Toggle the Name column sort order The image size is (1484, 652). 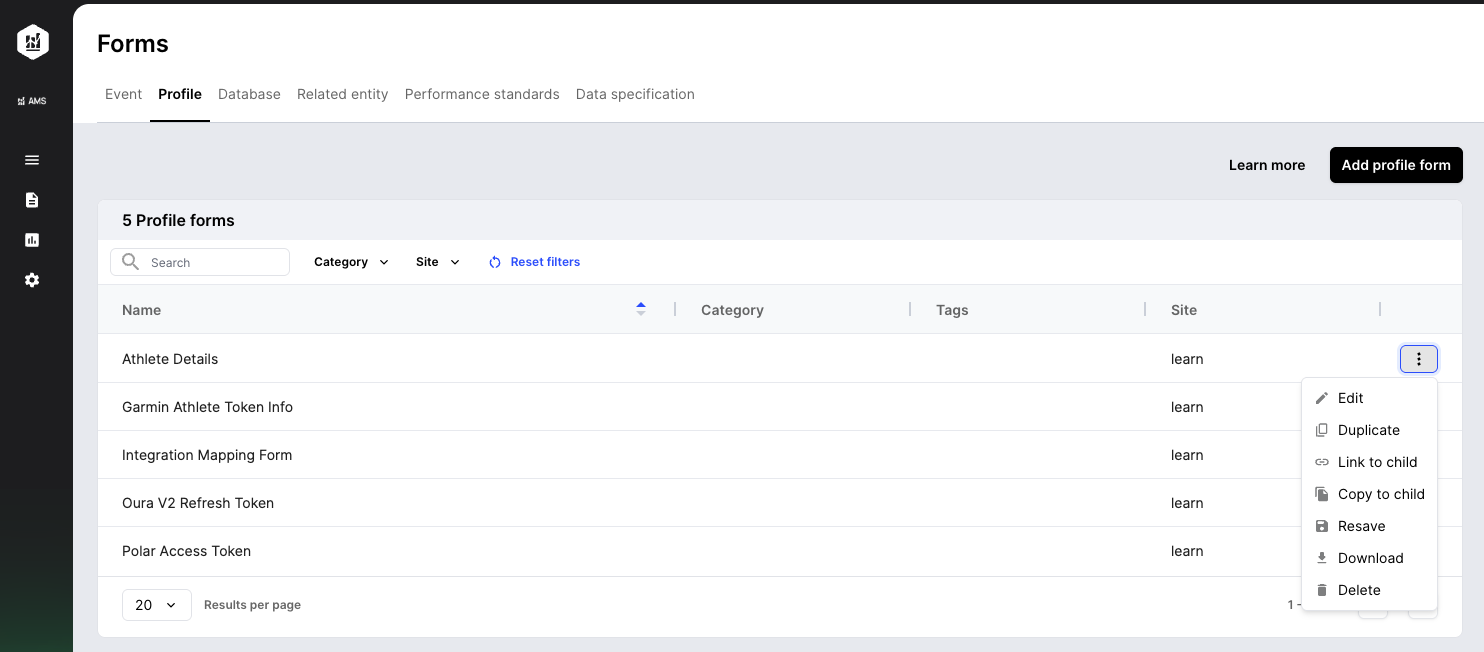[x=641, y=309]
